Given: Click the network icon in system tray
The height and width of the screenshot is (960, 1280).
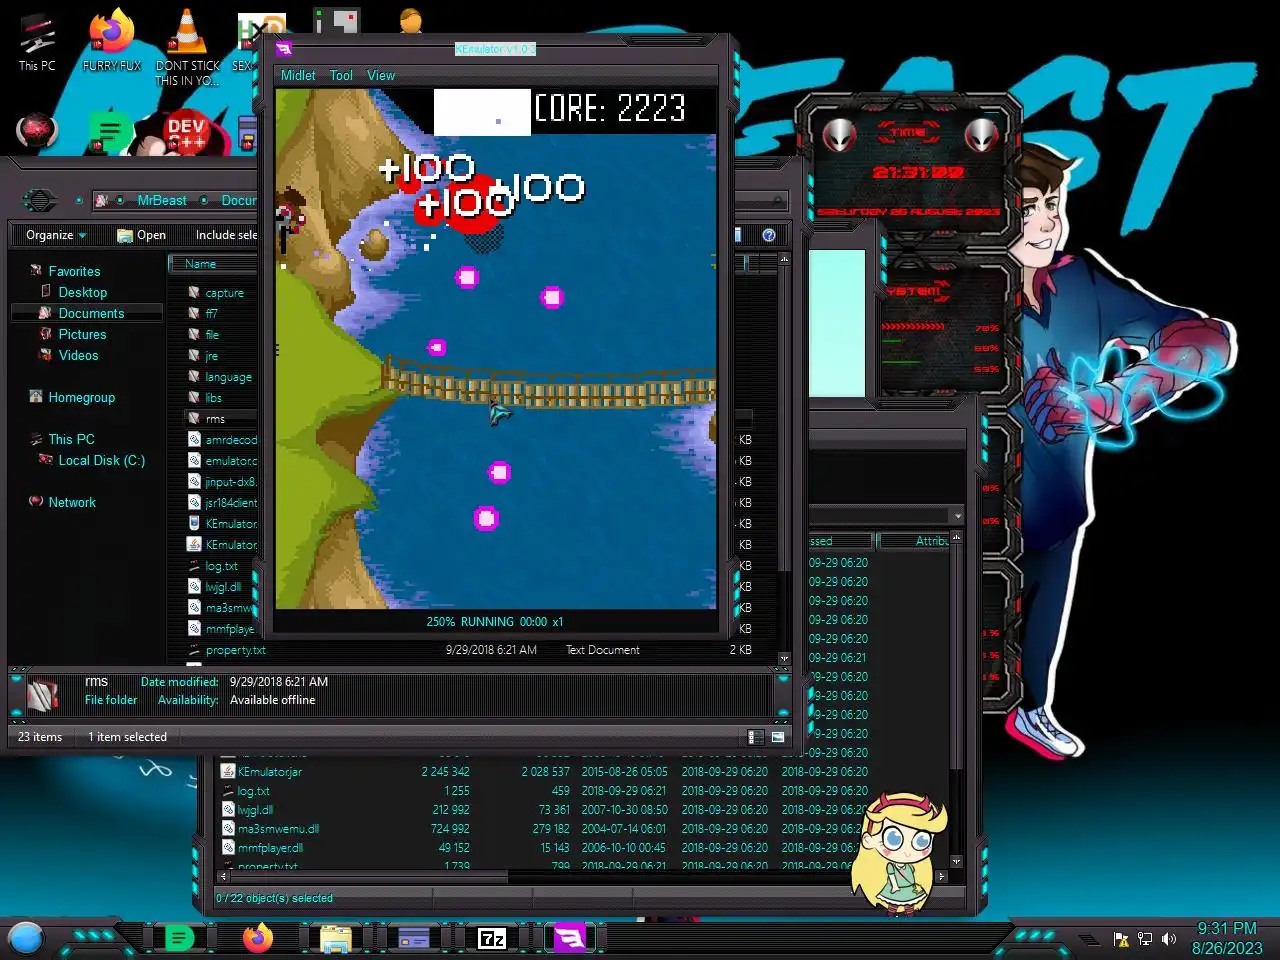Looking at the screenshot, I should pos(1145,939).
